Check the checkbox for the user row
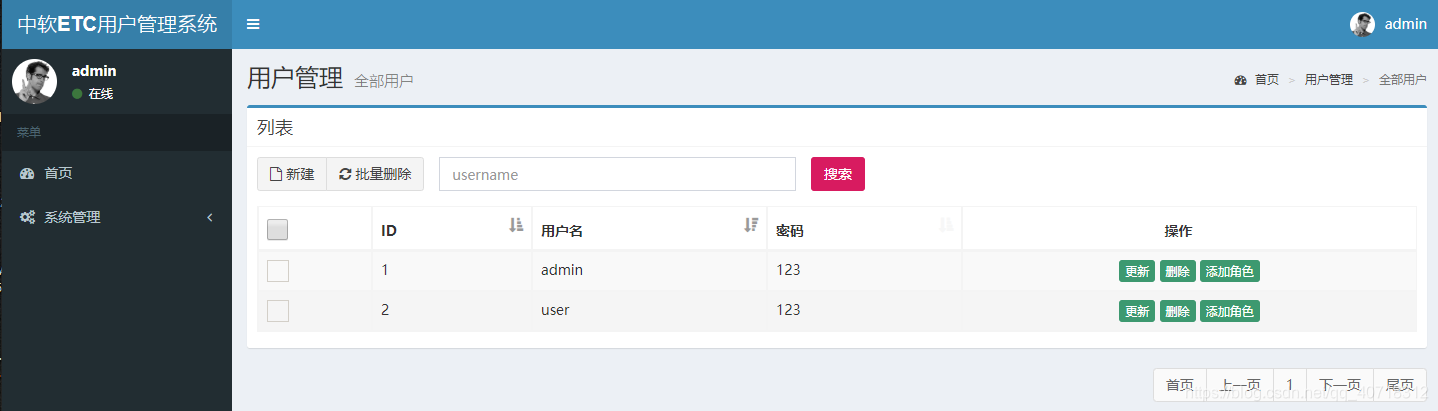1438x411 pixels. click(x=278, y=311)
